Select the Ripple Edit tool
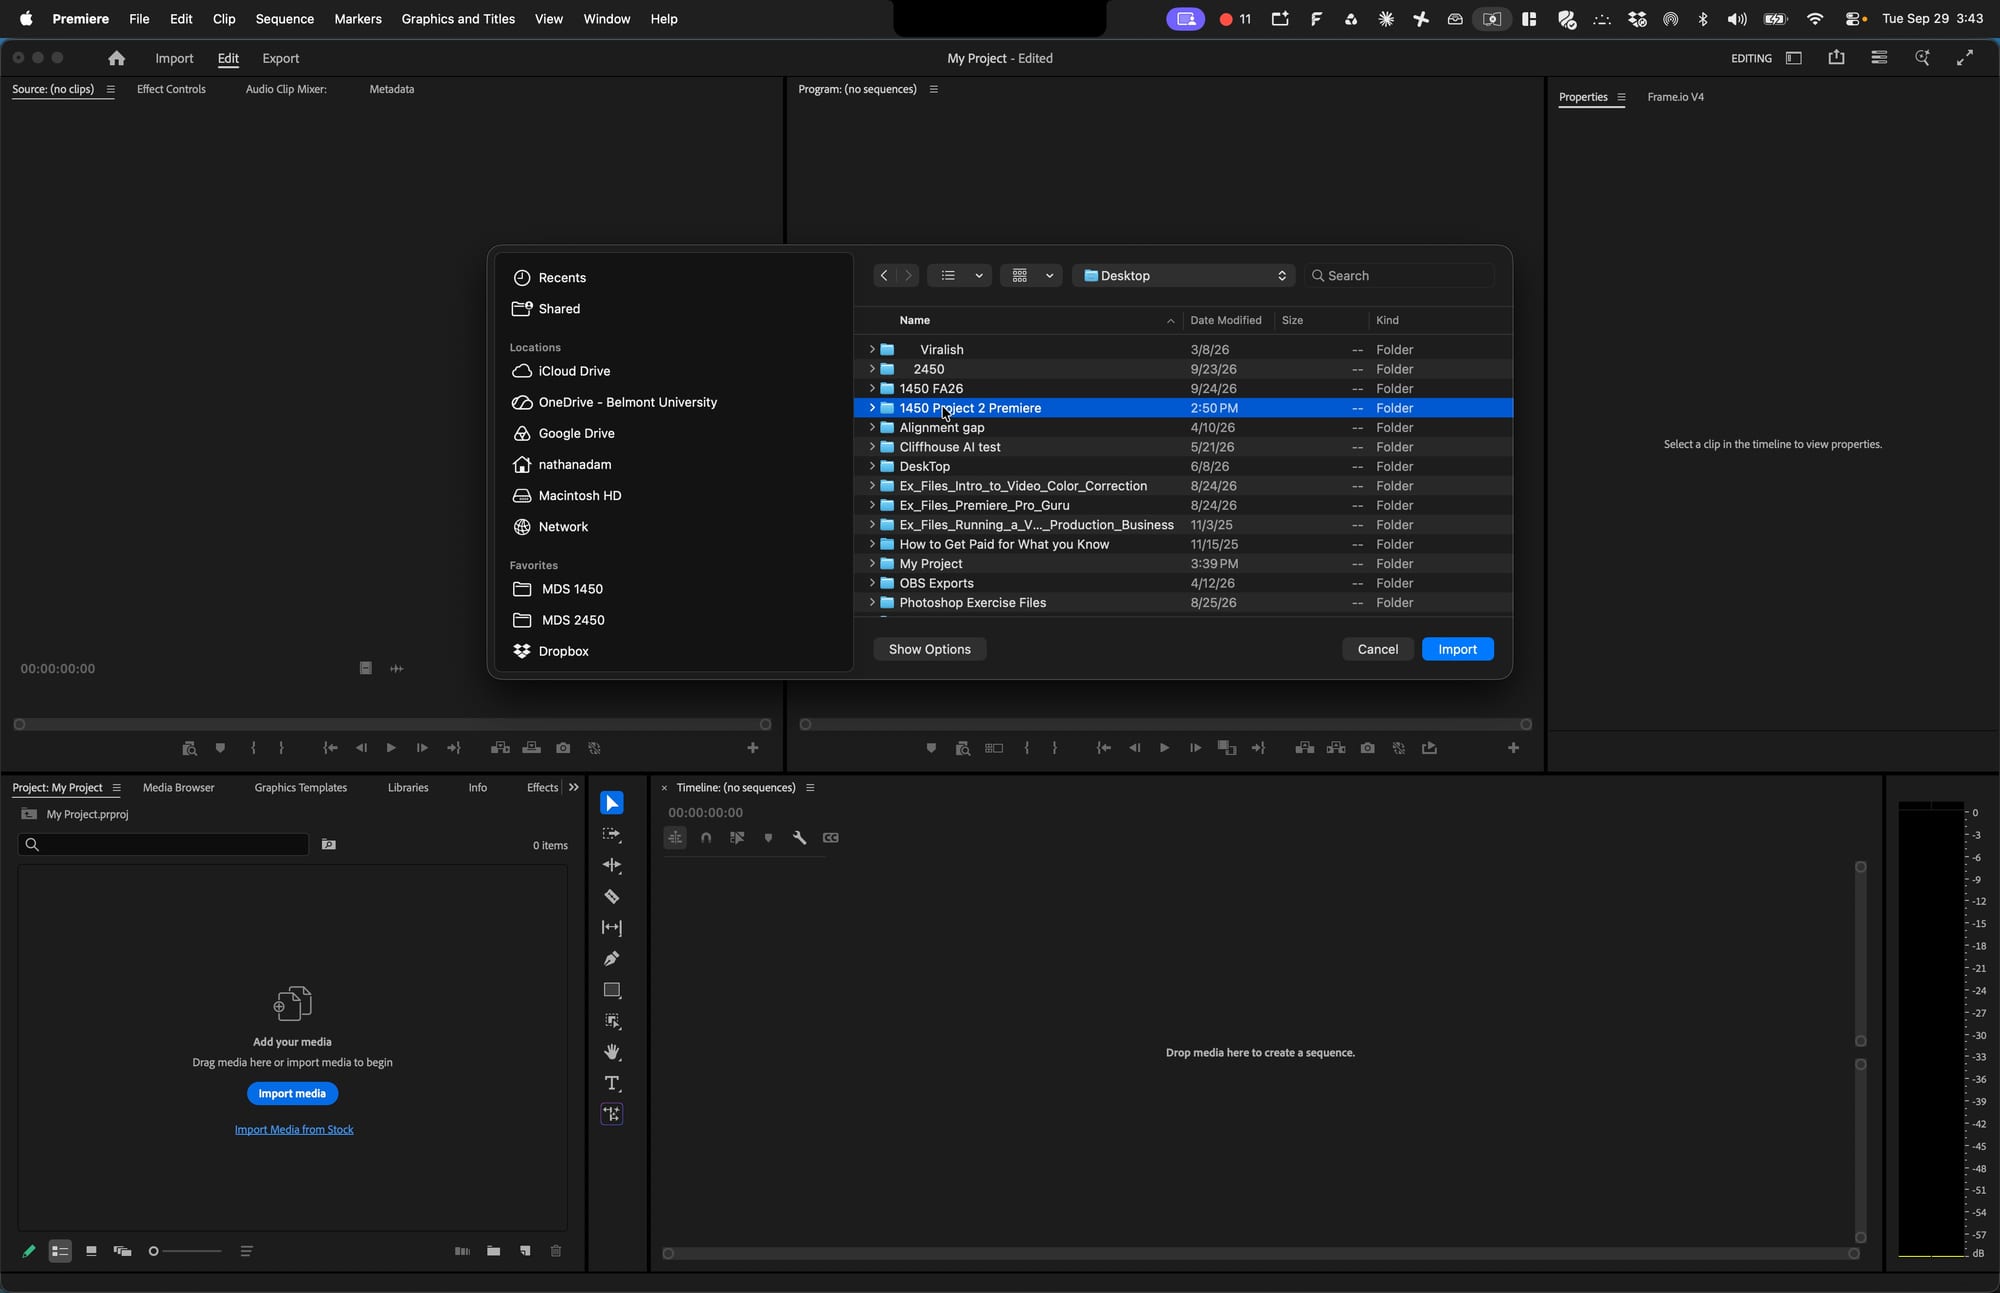This screenshot has height=1293, width=2000. pyautogui.click(x=612, y=865)
